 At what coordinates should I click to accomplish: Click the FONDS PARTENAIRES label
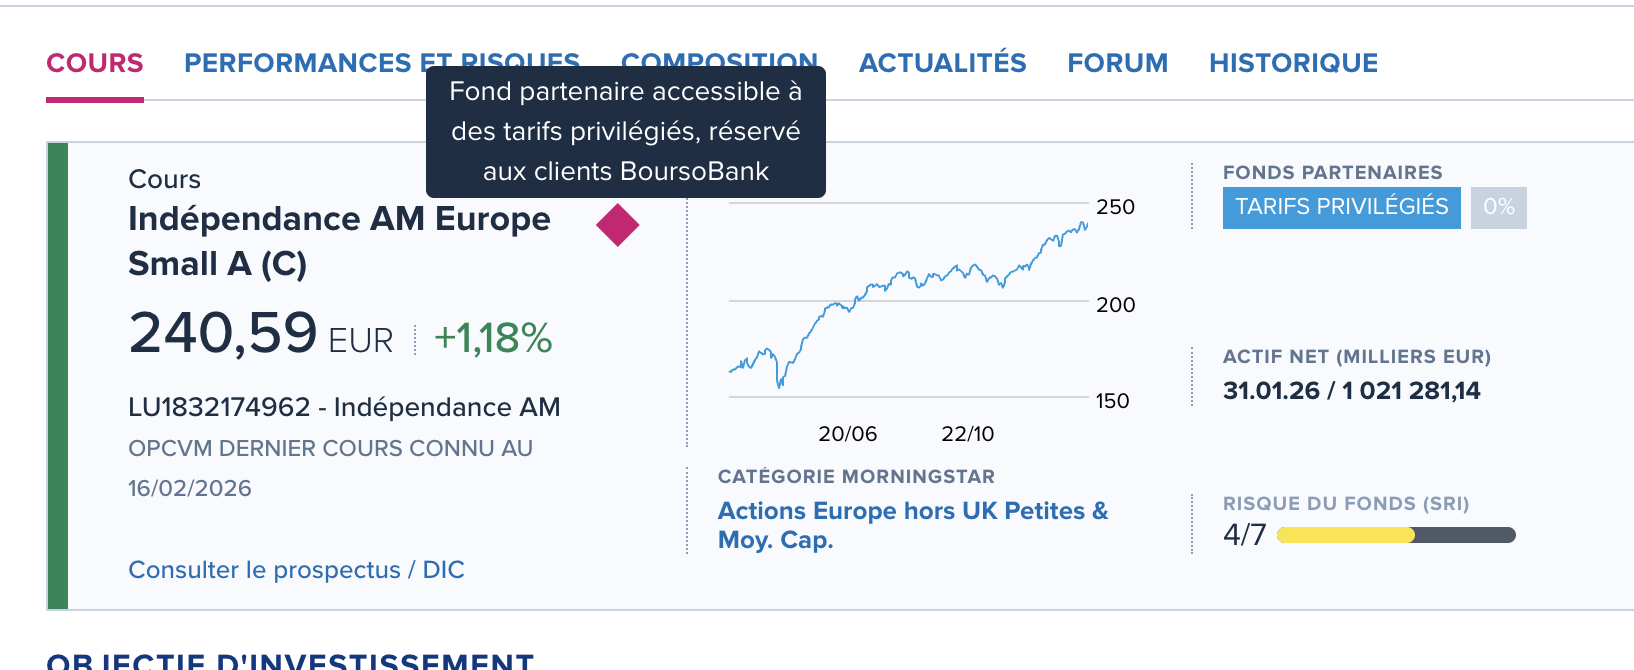point(1332,172)
